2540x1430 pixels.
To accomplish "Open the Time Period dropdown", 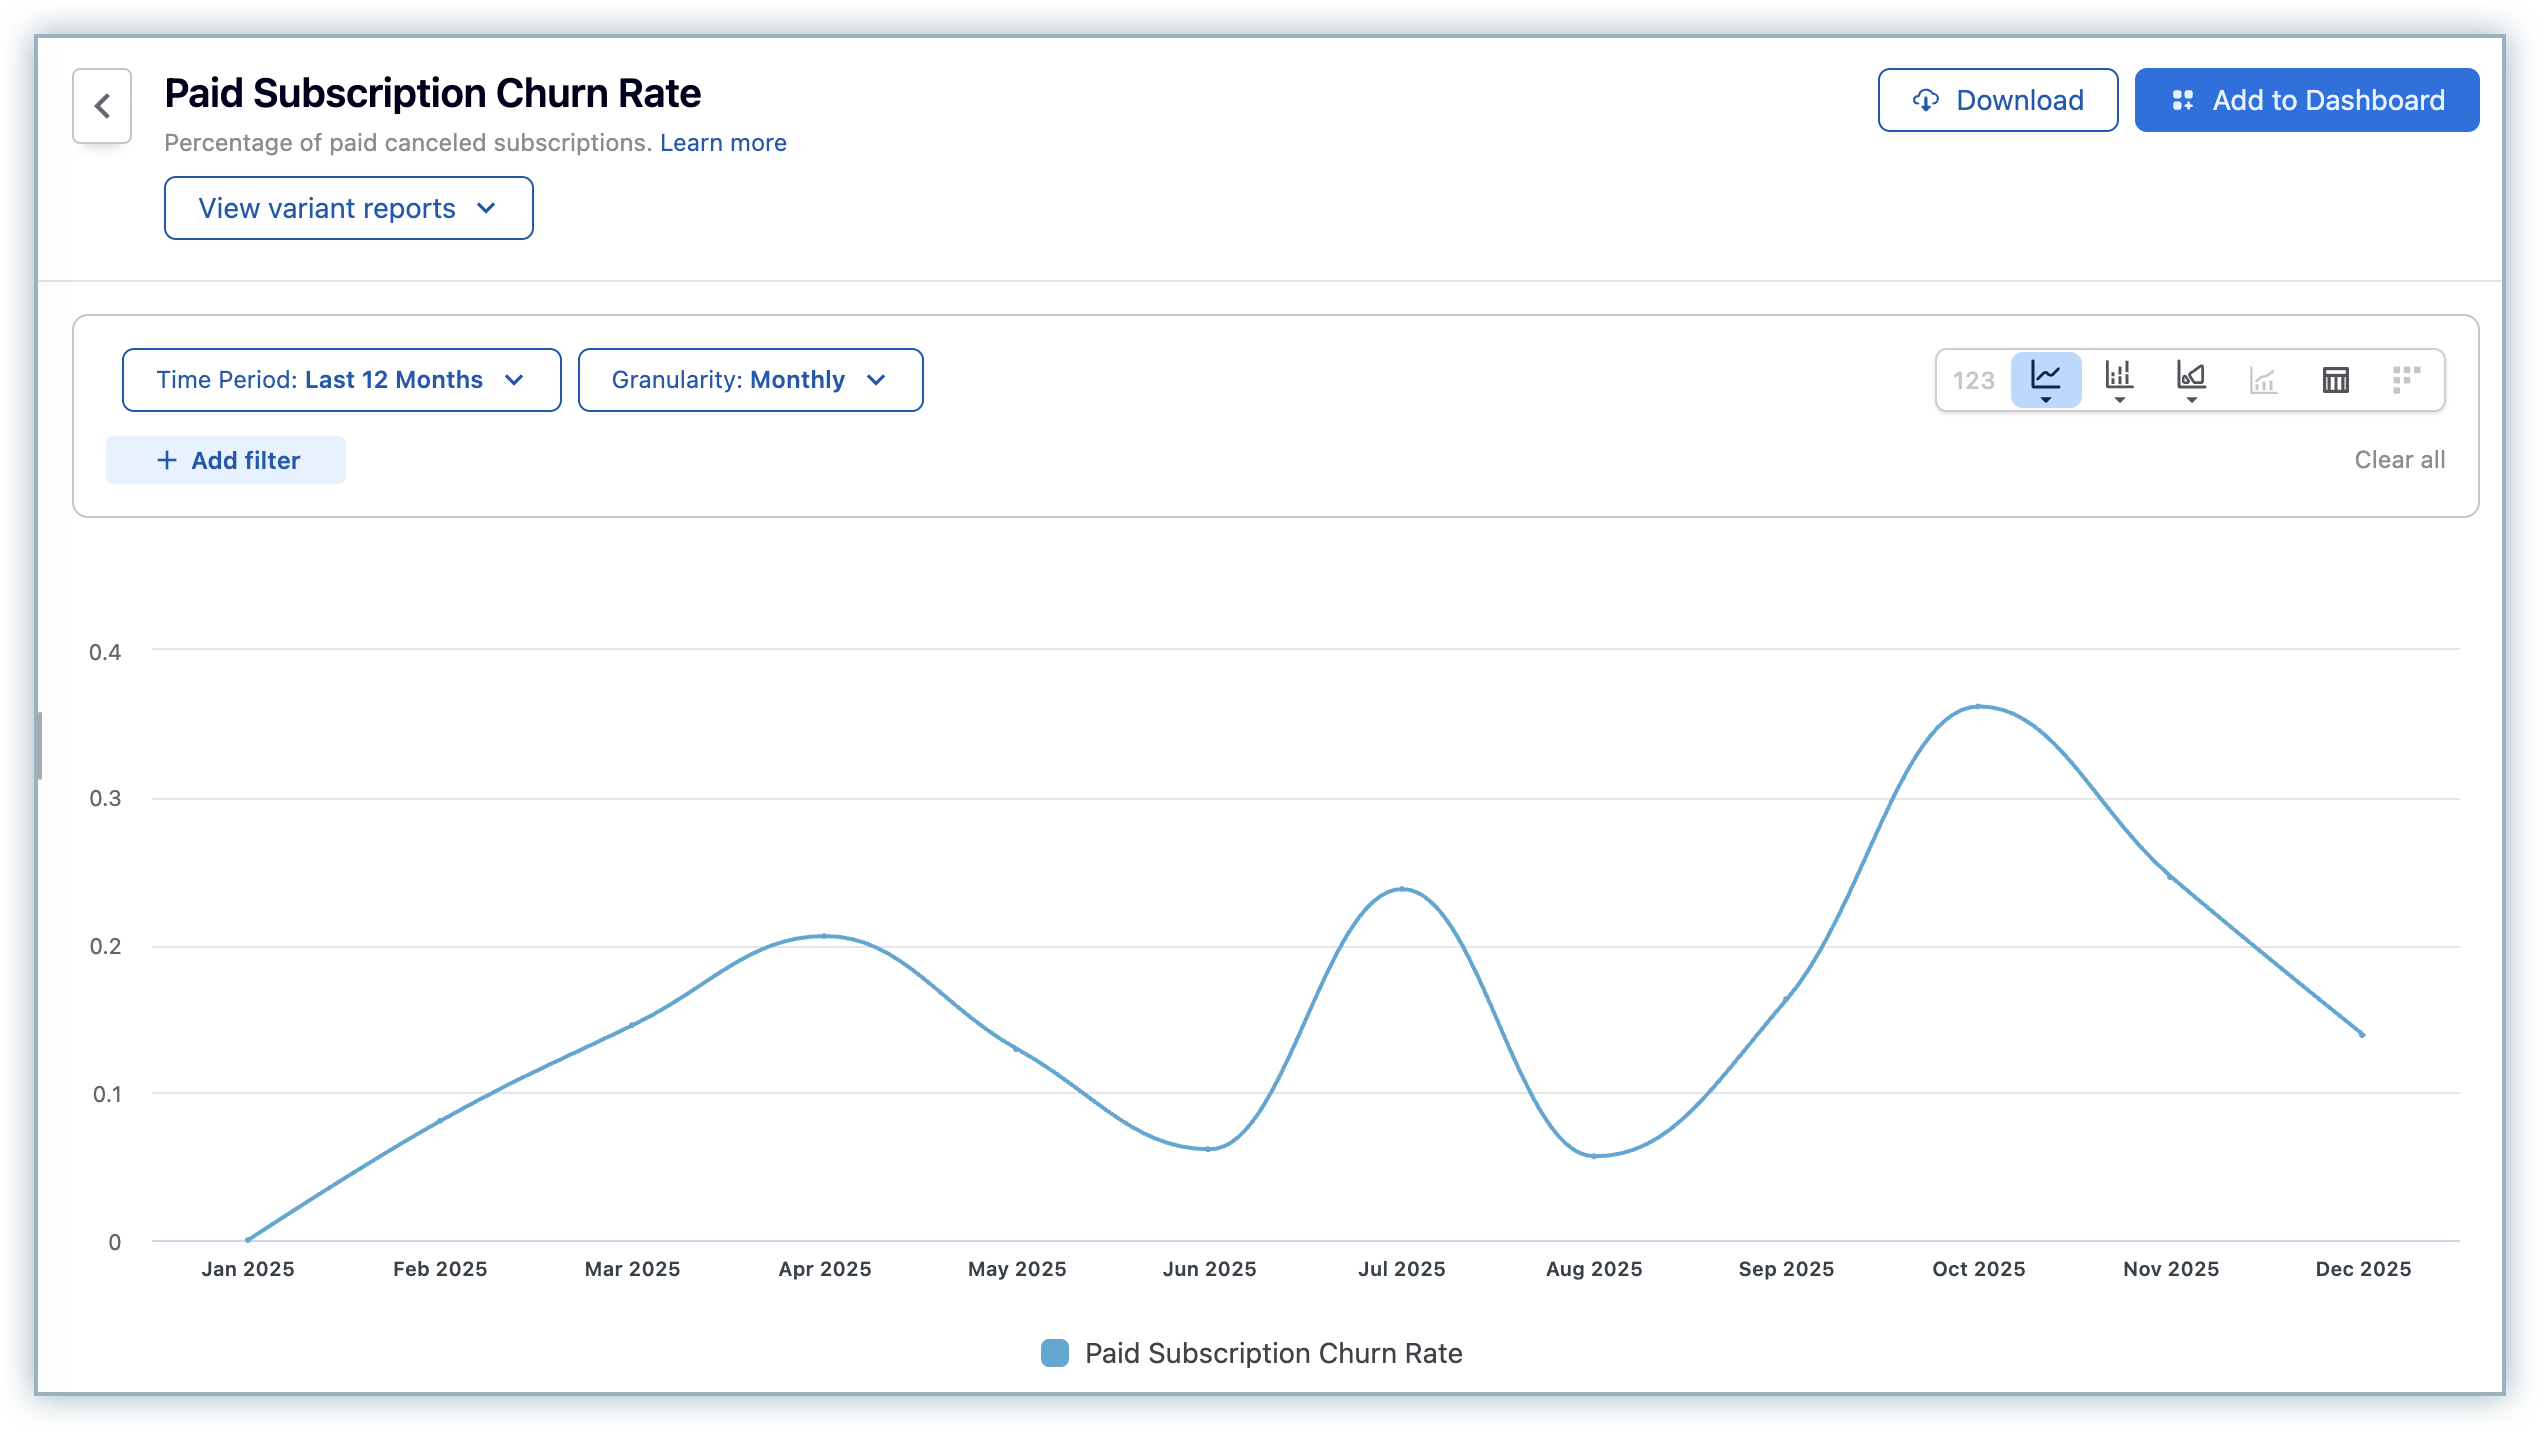I will [341, 380].
